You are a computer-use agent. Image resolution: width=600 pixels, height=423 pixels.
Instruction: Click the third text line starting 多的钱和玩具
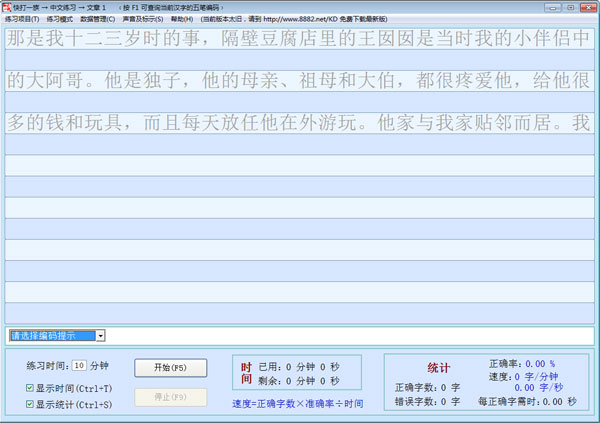coord(300,124)
